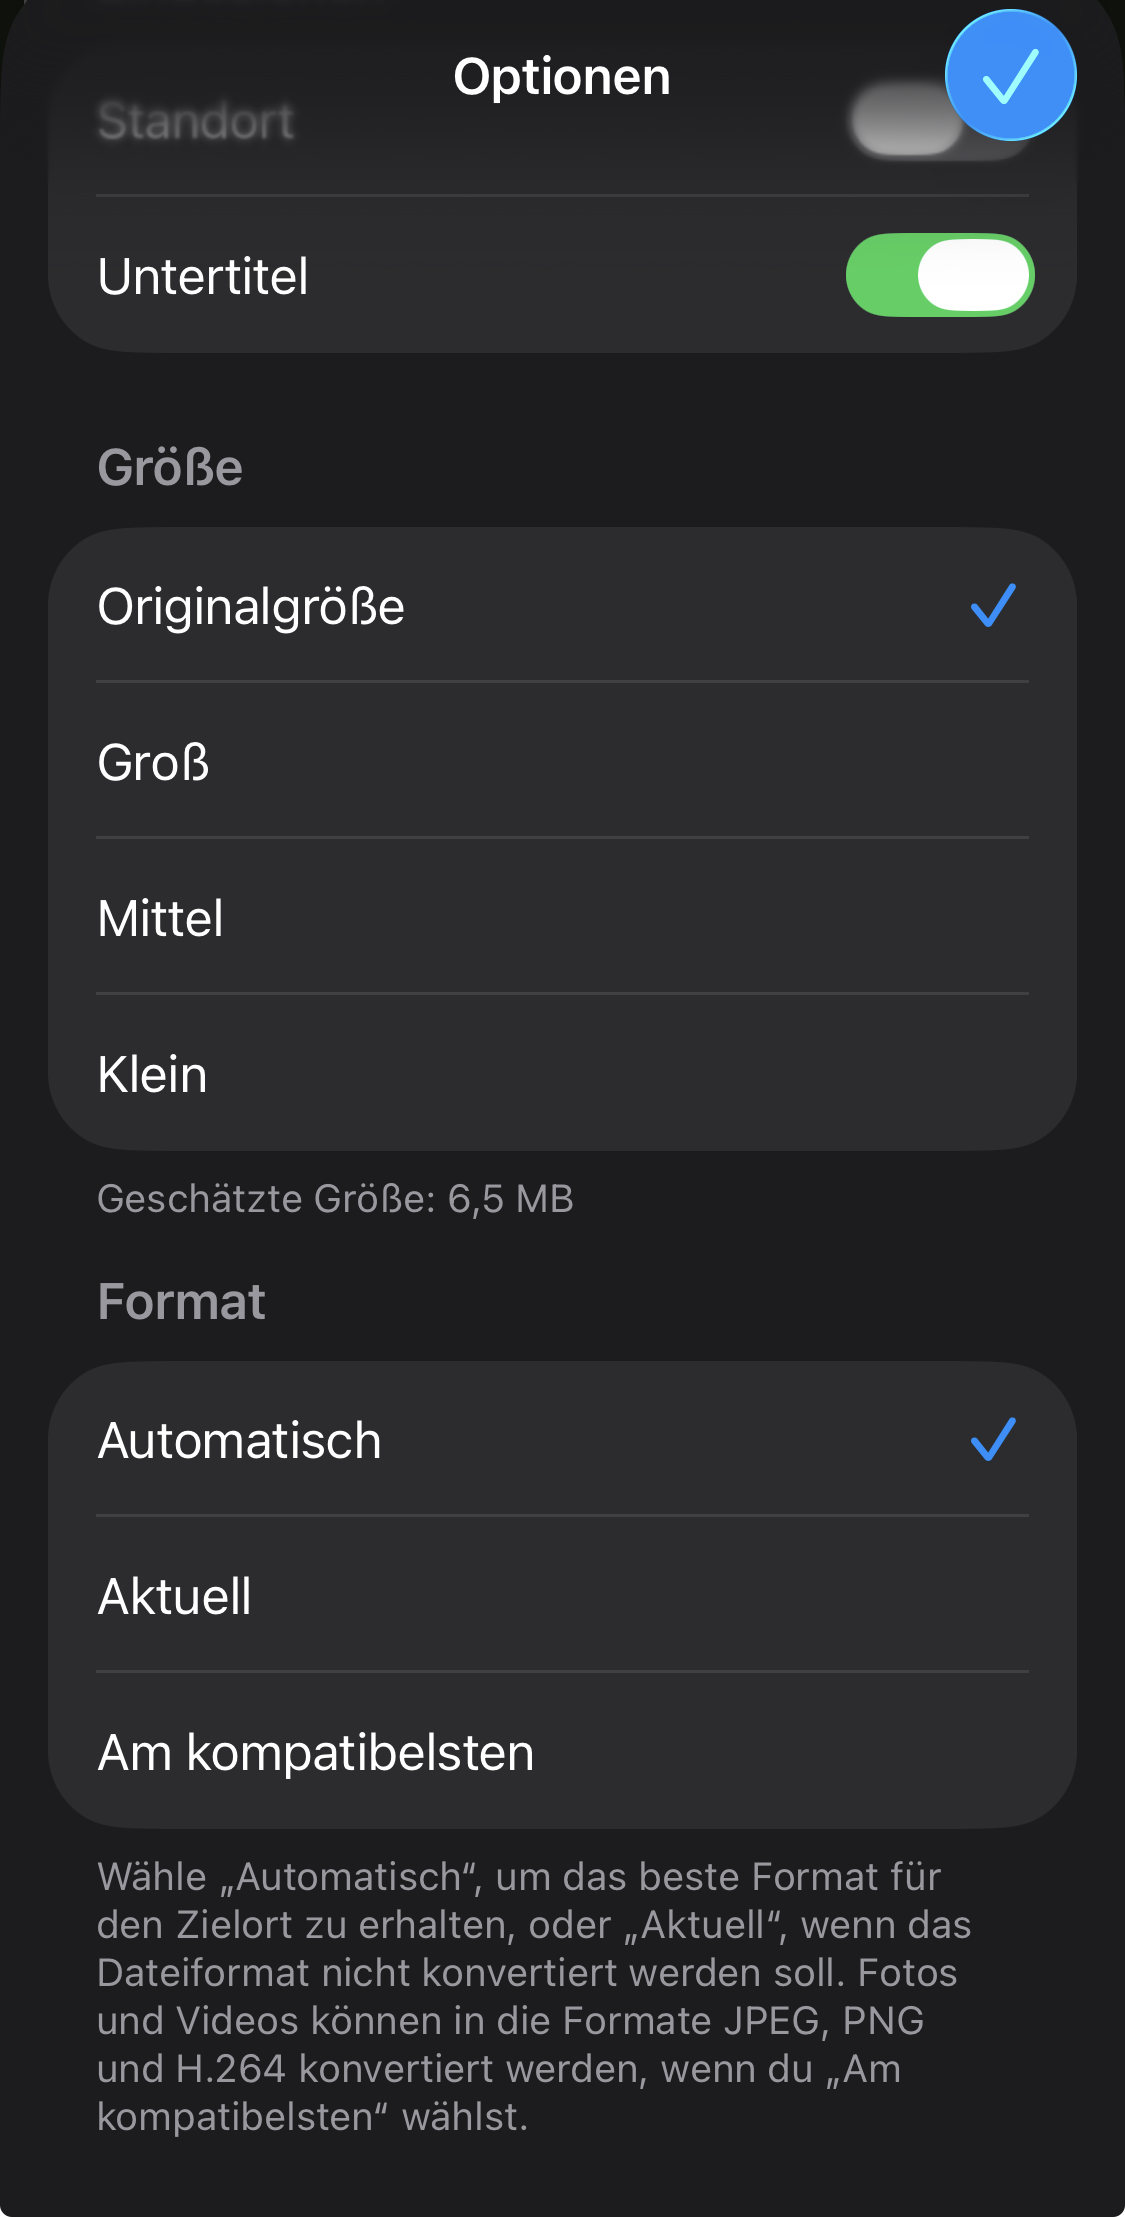
Task: Choose the Groß size option
Action: pyautogui.click(x=154, y=762)
